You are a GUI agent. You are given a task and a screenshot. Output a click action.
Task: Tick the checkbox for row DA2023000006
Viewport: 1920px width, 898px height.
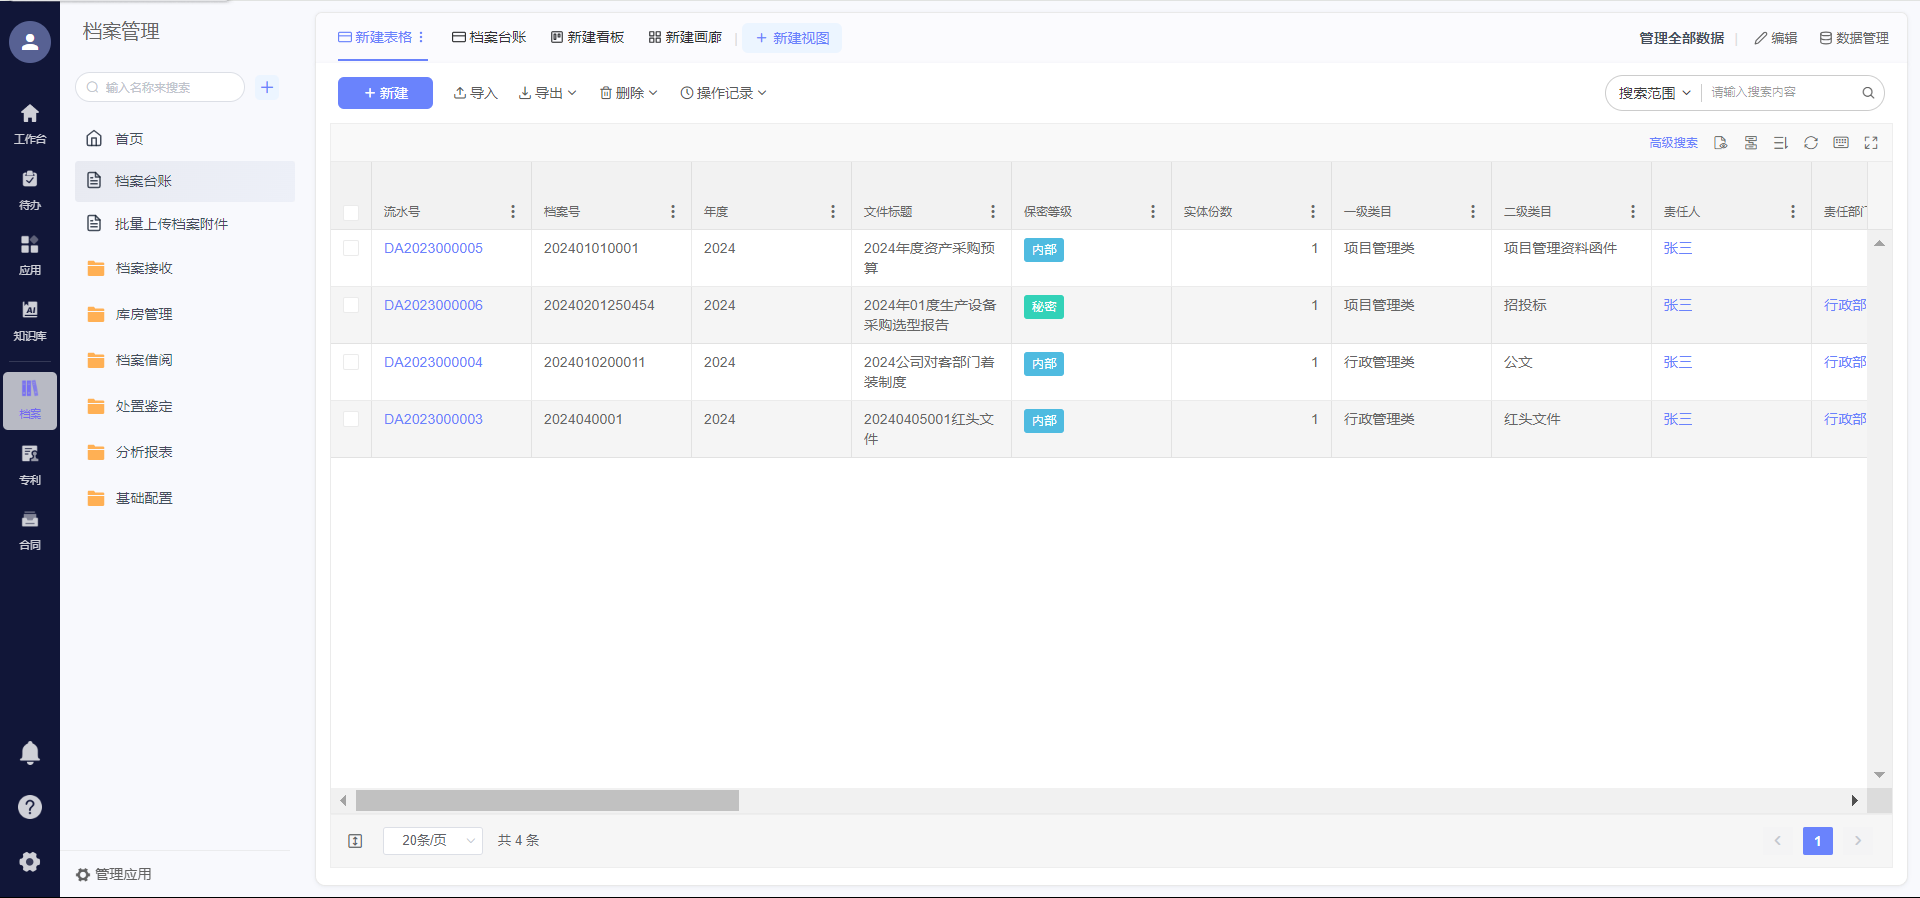click(x=351, y=305)
